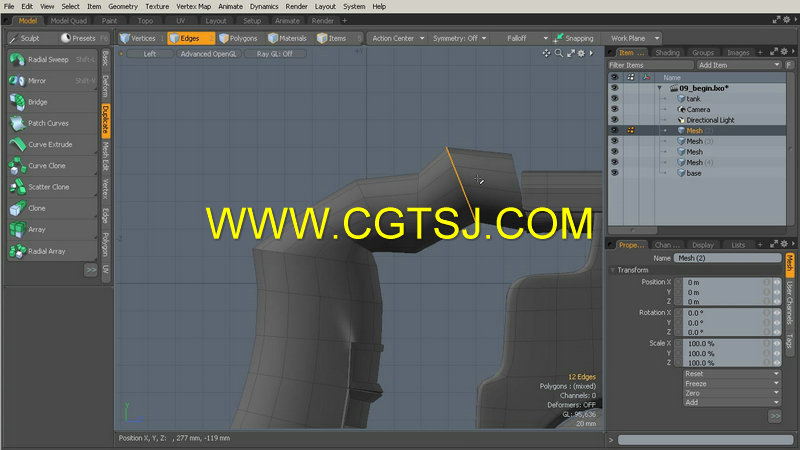Select the Array tool
The image size is (800, 450).
(x=52, y=230)
